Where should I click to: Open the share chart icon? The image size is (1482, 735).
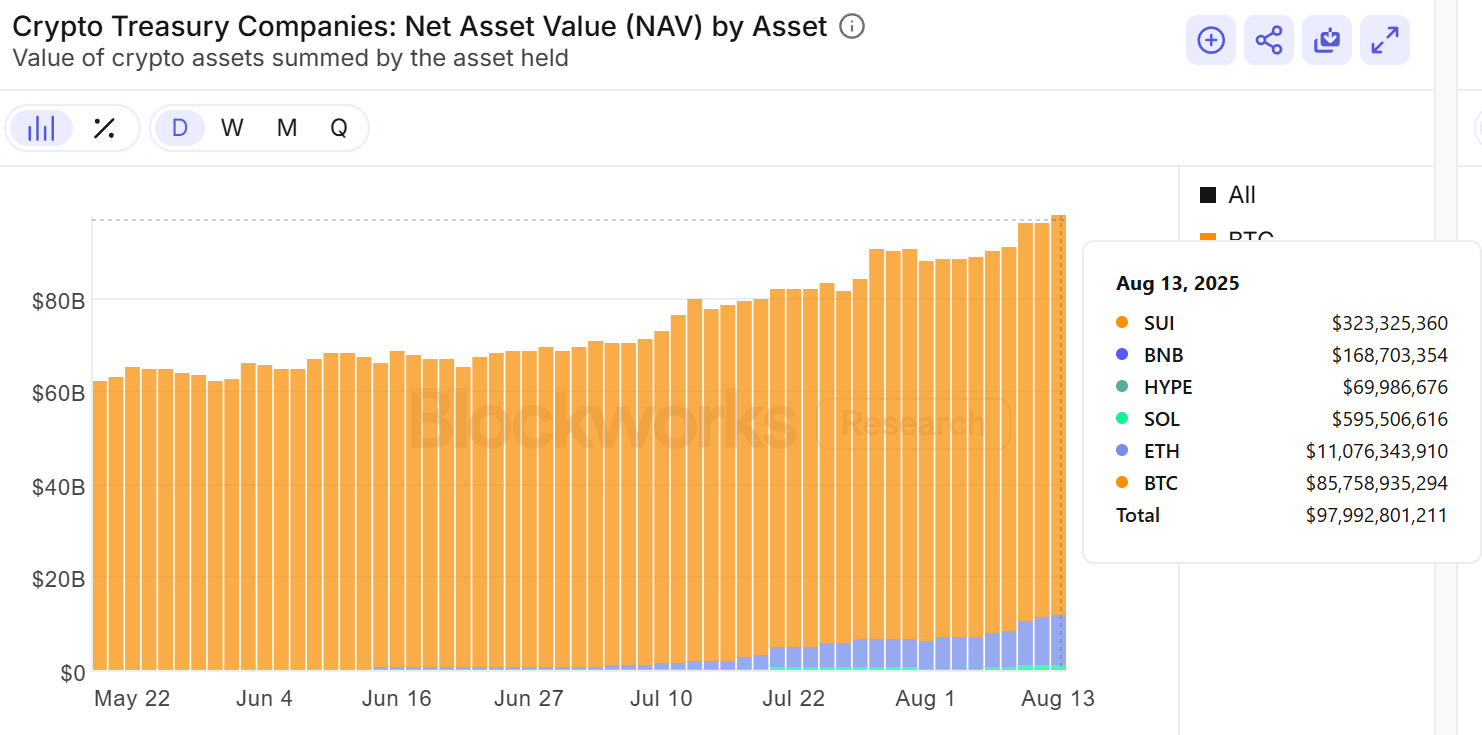pyautogui.click(x=1269, y=41)
